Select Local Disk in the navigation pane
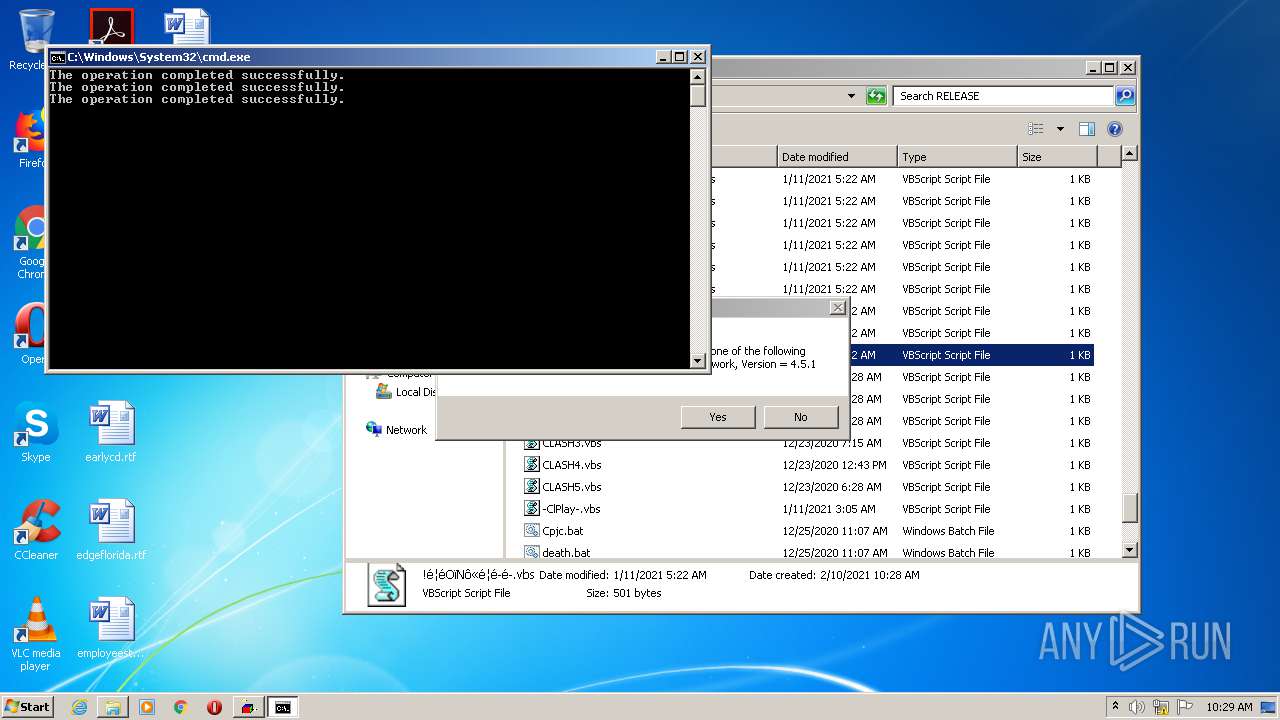1280x720 pixels. pos(406,392)
